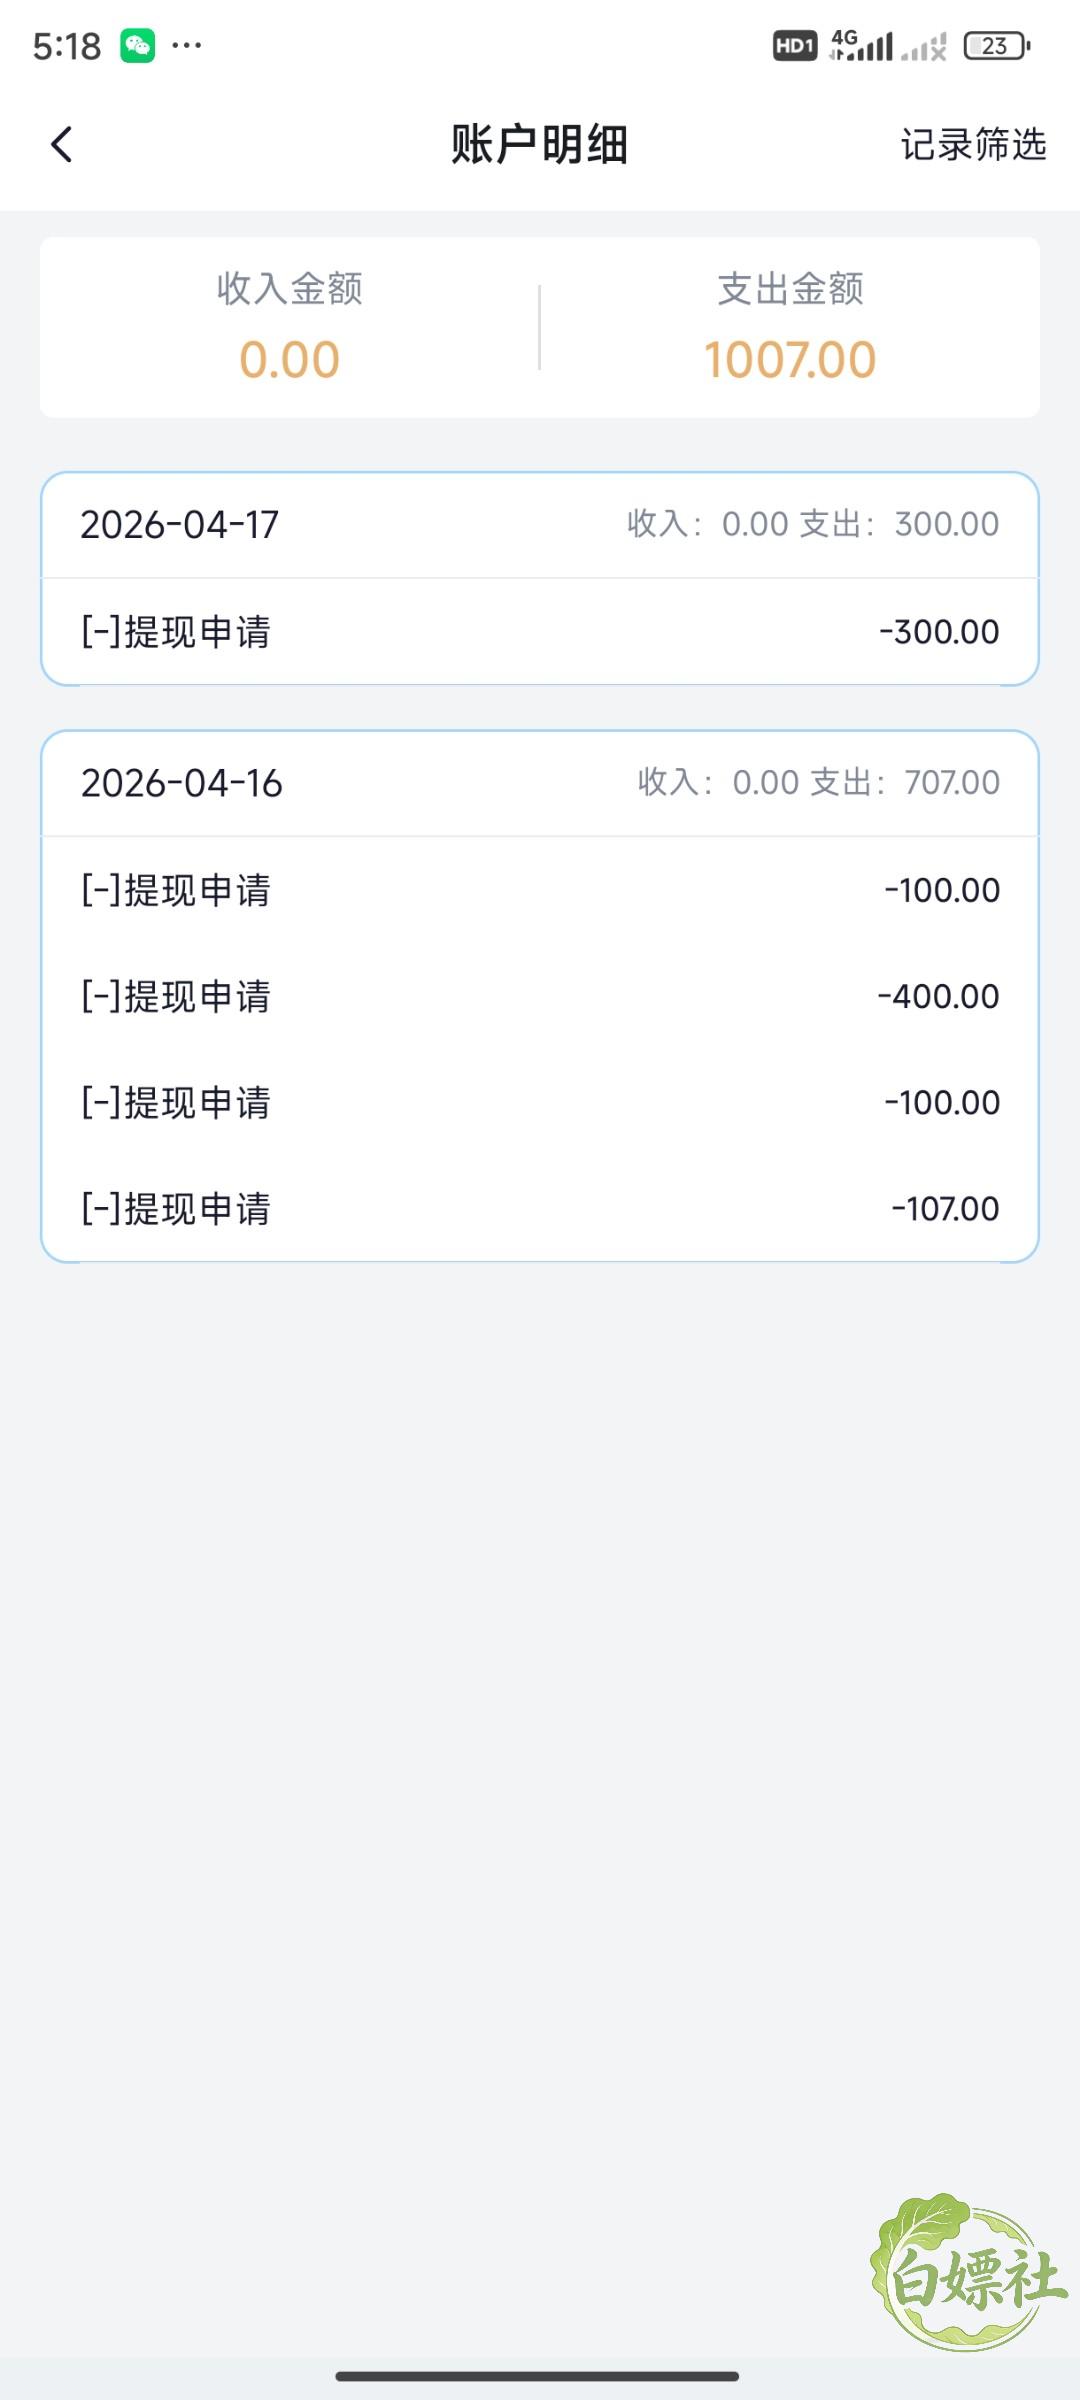Open first -100.00 提现申请 entry on 04-16
The image size is (1080, 2400).
pos(540,890)
